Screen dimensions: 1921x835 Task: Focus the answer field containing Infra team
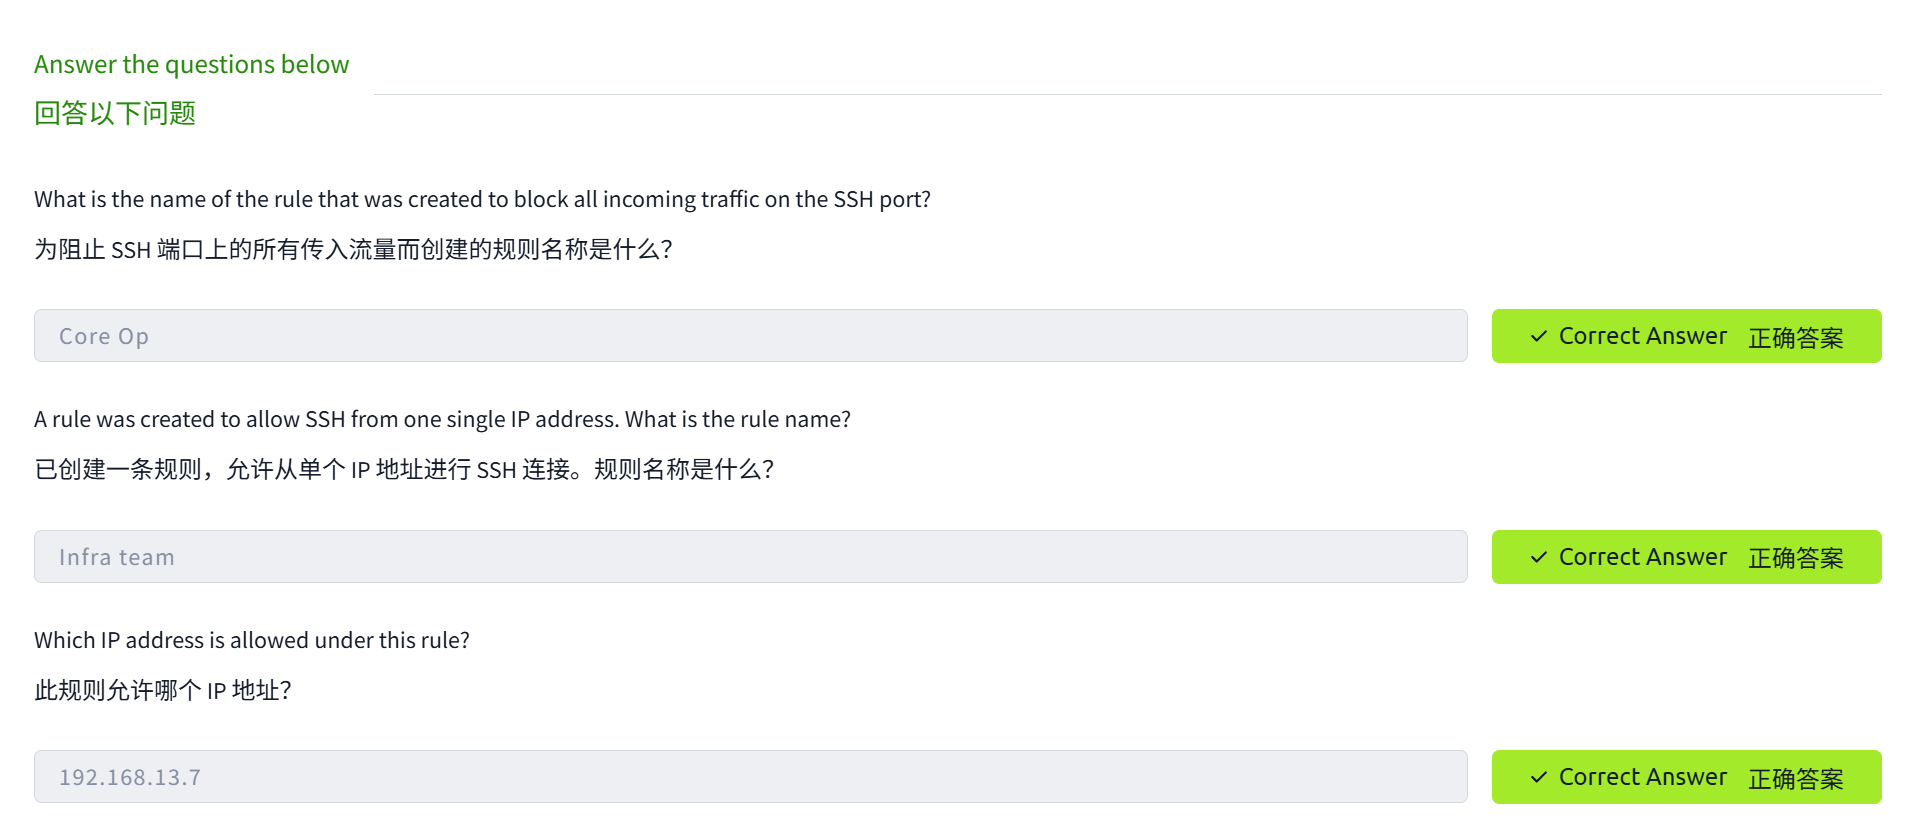(750, 558)
